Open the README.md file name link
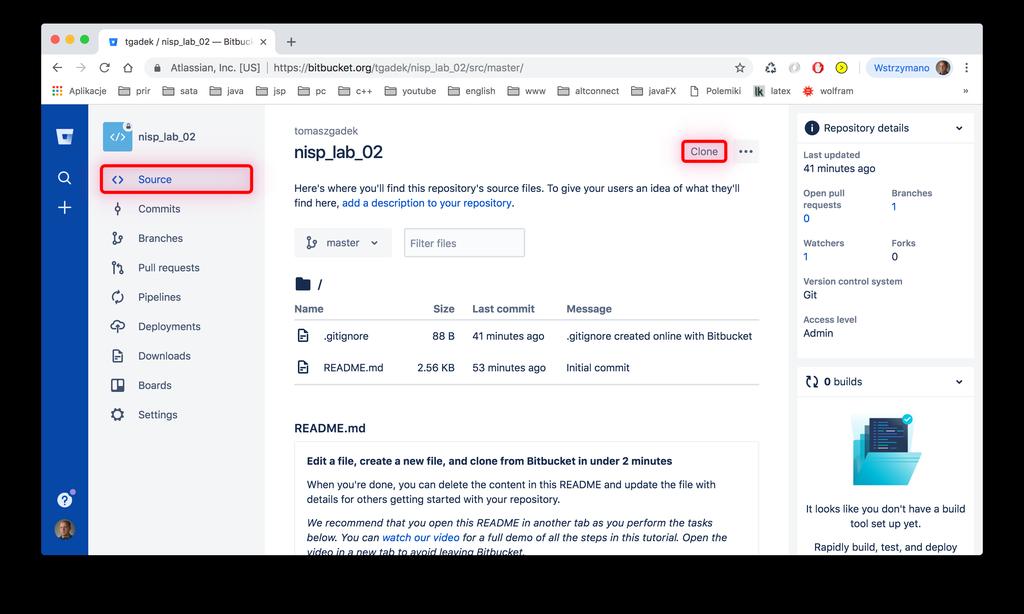 pos(353,368)
